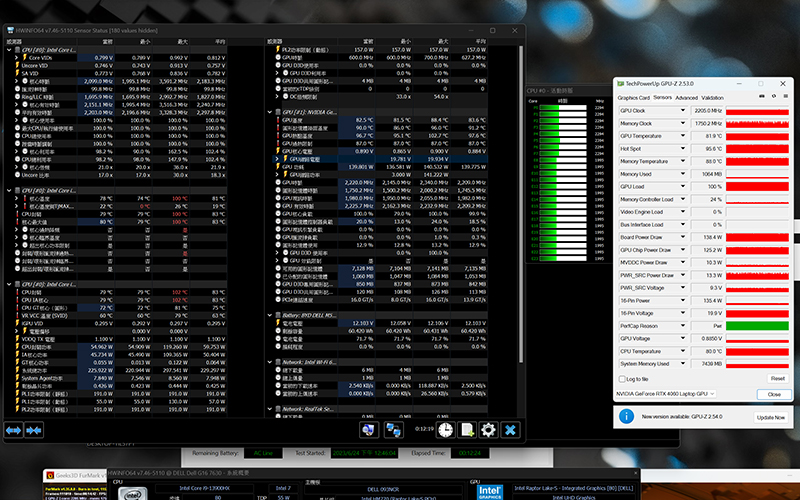The height and width of the screenshot is (500, 800).
Task: Click the Close button at GPU-Z bottom
Action: pyautogui.click(x=774, y=394)
